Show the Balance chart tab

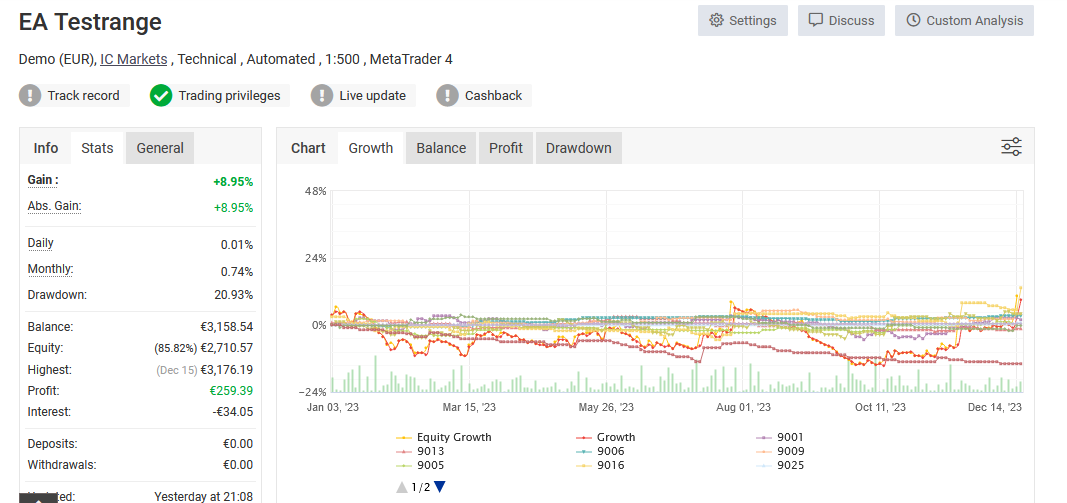(441, 148)
